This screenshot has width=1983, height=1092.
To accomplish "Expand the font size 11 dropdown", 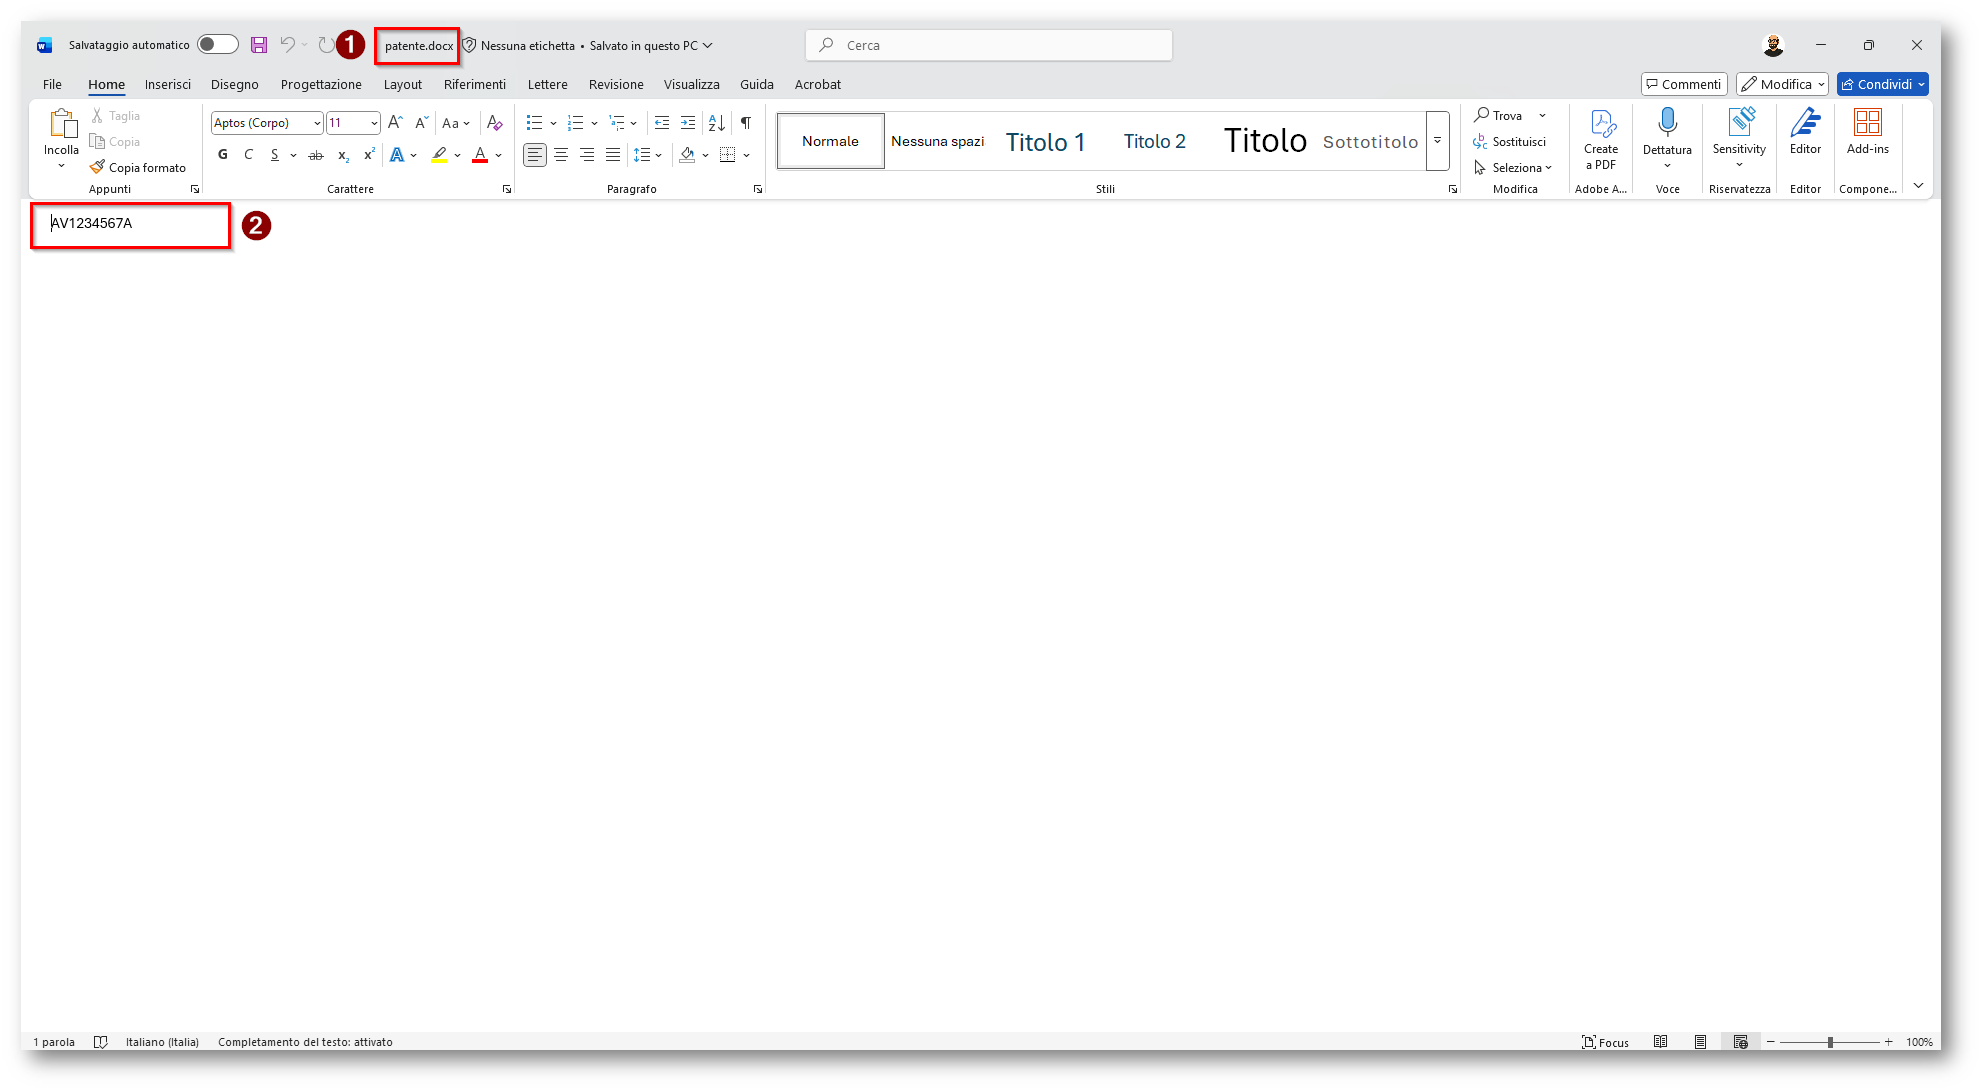I will [x=374, y=123].
